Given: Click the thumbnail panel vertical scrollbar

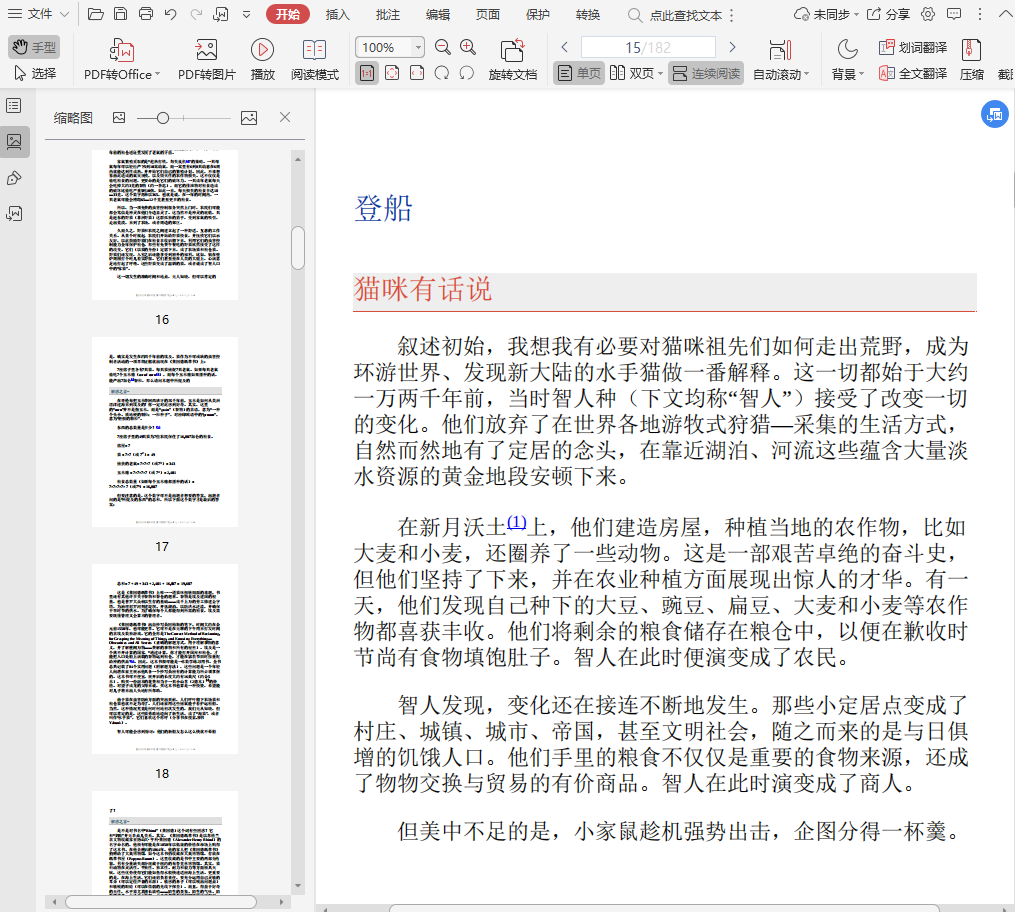Looking at the screenshot, I should pyautogui.click(x=298, y=247).
